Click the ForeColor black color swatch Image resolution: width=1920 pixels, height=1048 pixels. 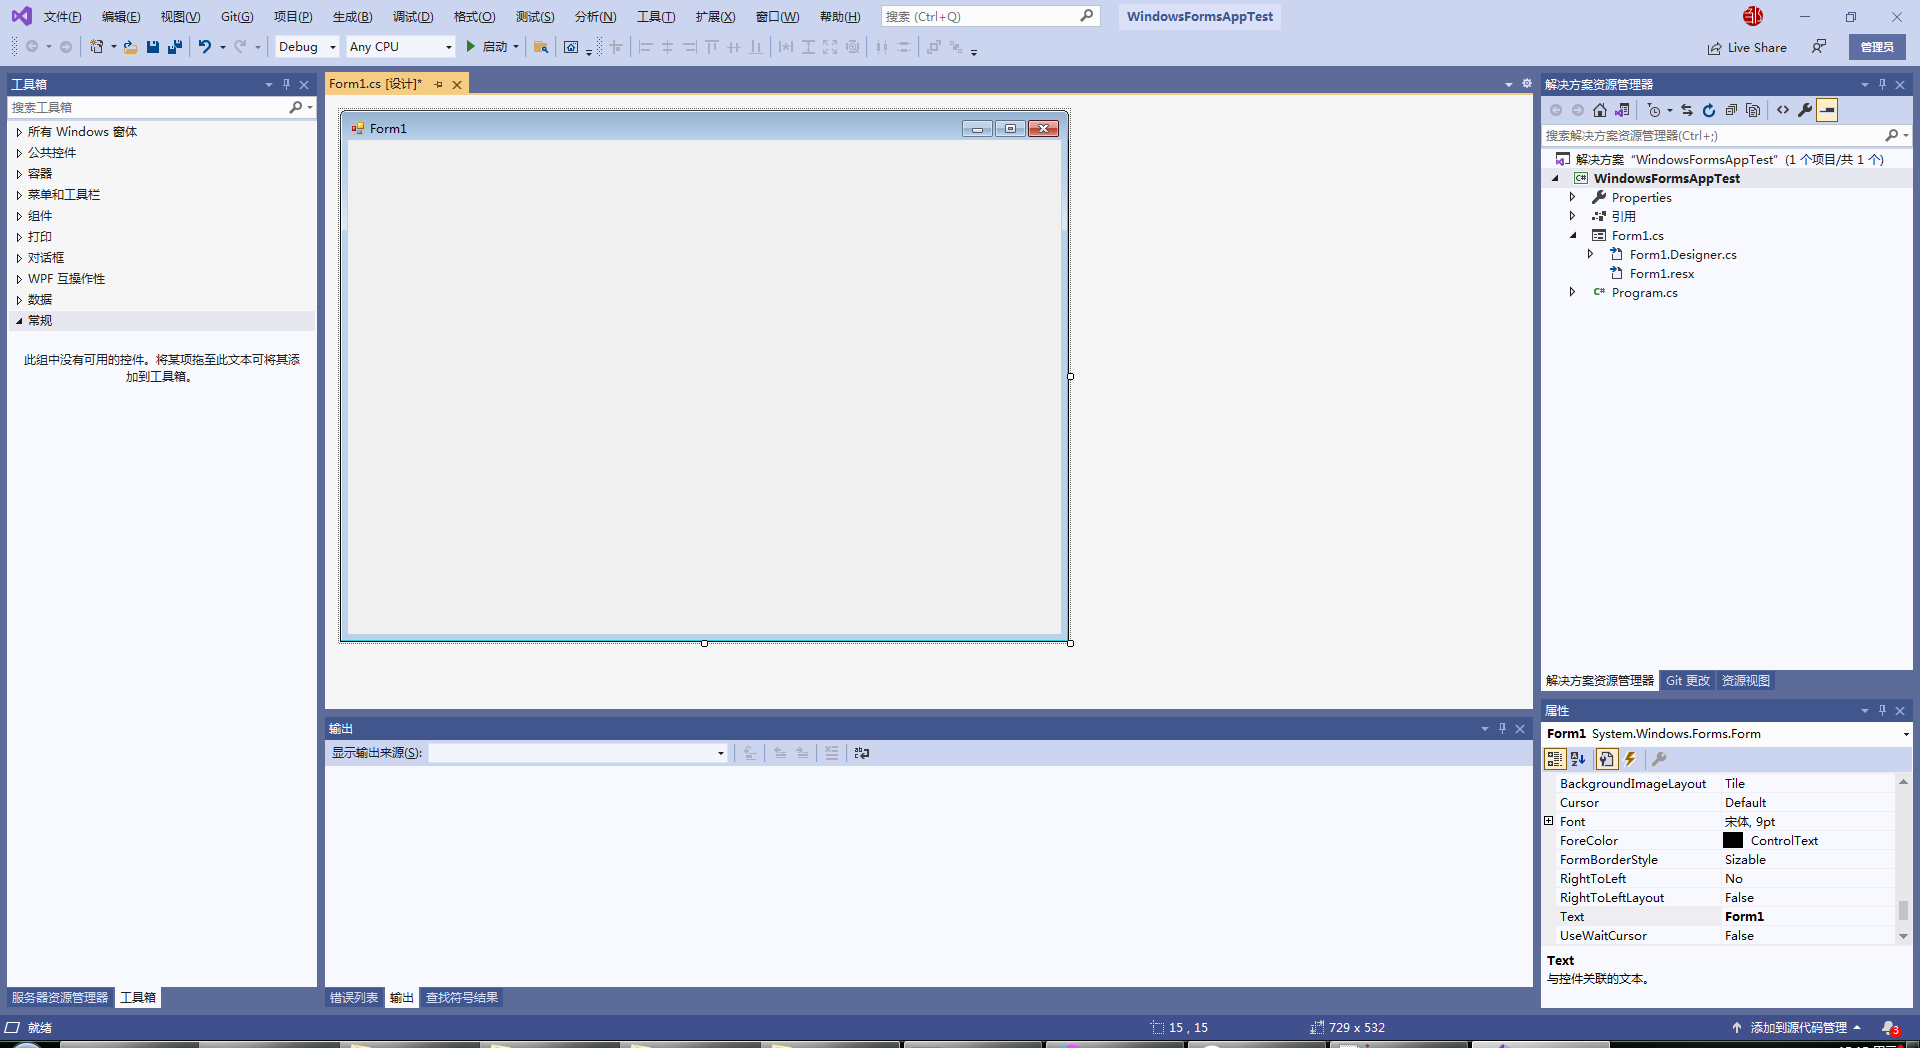(1733, 840)
